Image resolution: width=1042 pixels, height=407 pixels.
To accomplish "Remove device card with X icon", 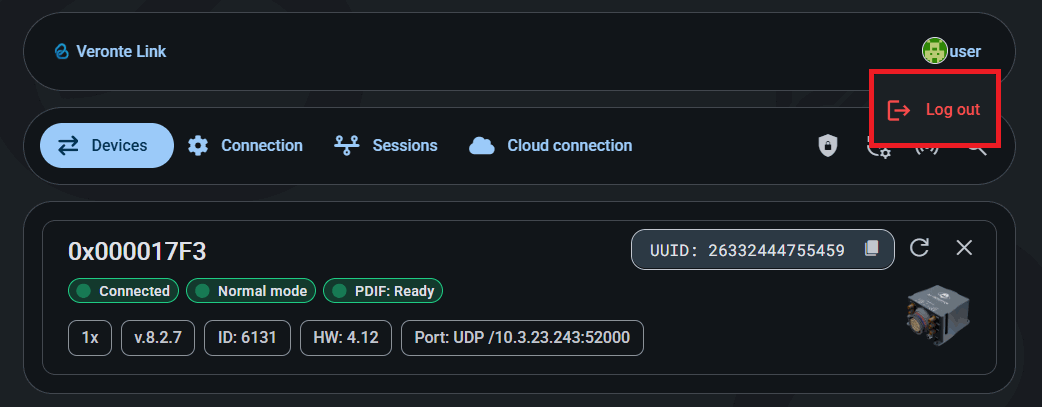I will click(964, 248).
